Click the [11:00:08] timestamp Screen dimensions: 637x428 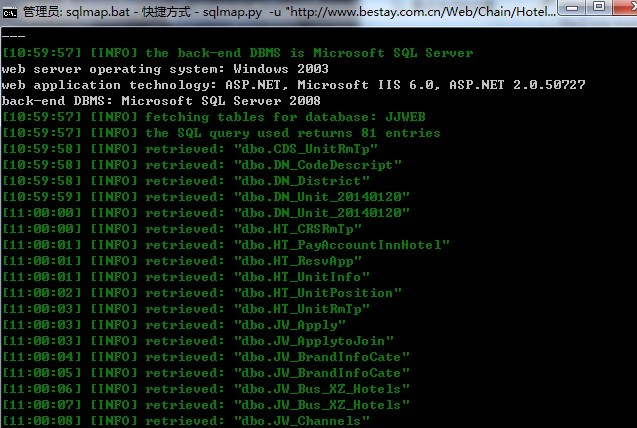(x=42, y=421)
